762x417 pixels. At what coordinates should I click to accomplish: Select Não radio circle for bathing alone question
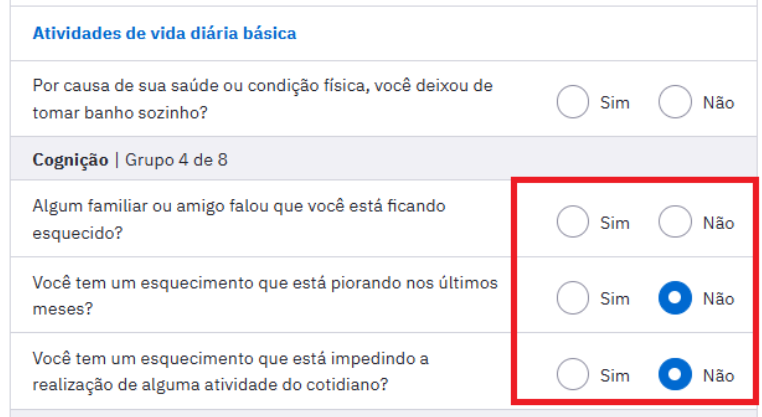pos(675,102)
